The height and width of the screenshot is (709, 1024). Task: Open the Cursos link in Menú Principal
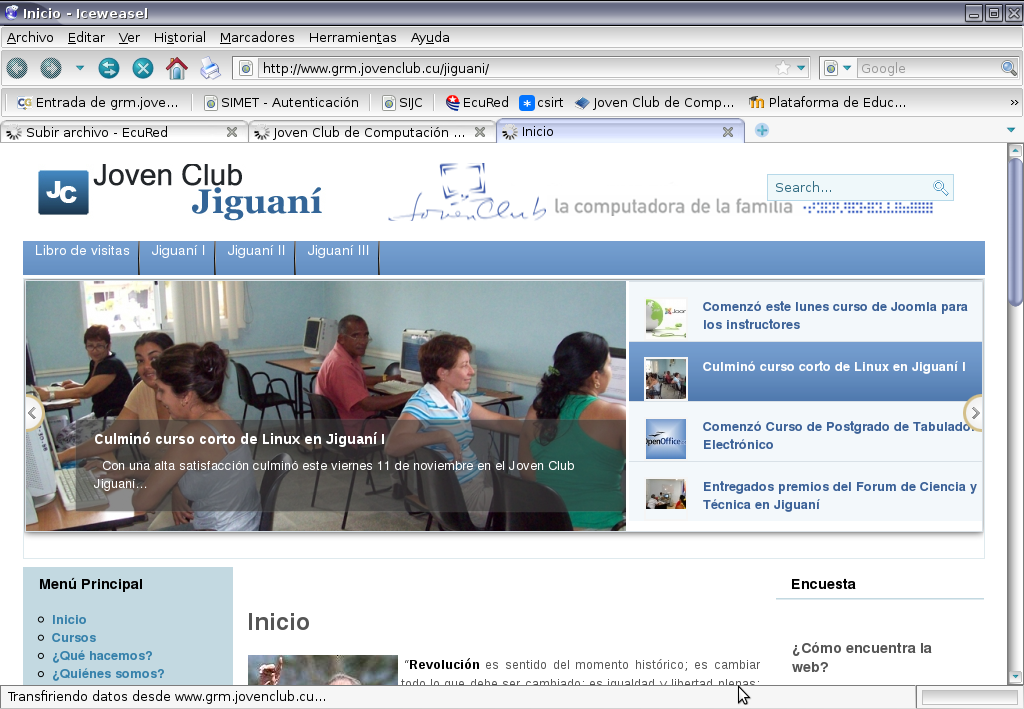click(x=74, y=637)
